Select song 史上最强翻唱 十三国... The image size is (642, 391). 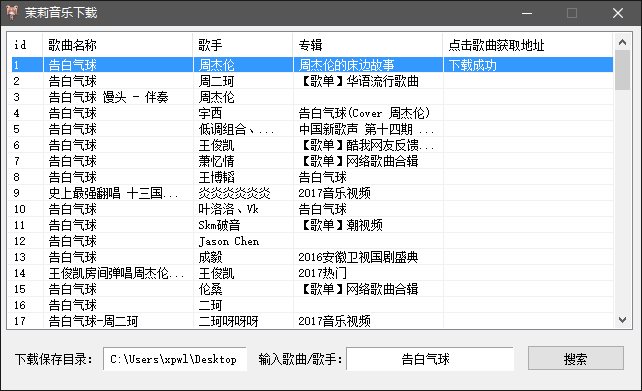point(113,193)
